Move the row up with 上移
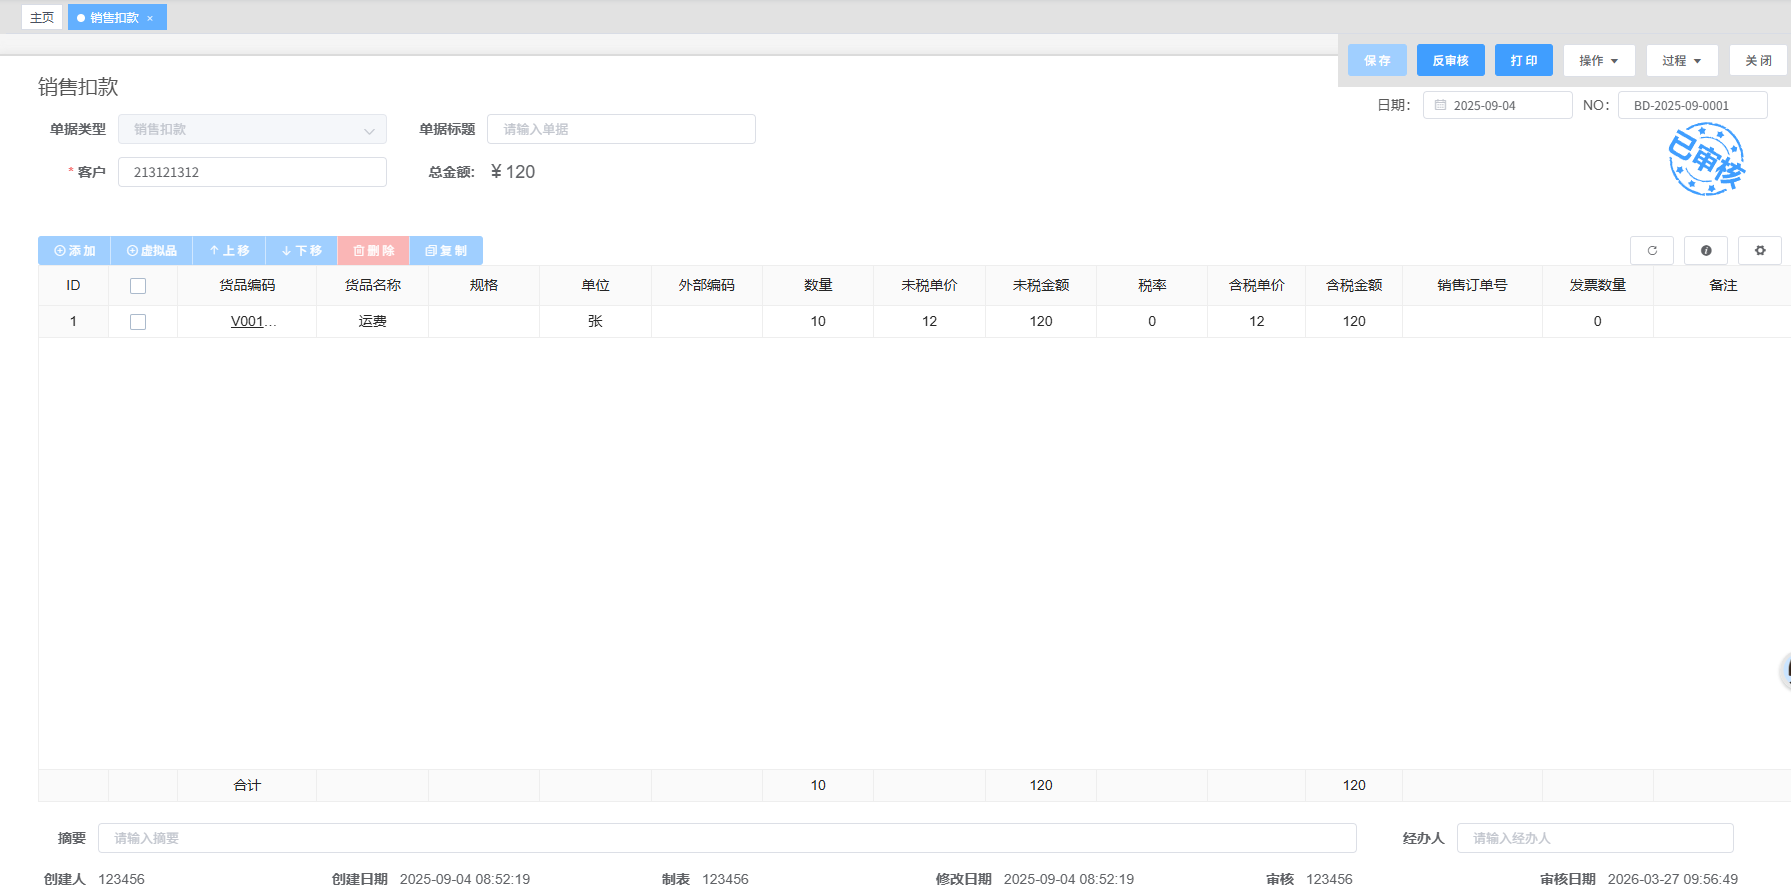The height and width of the screenshot is (894, 1791). [229, 251]
